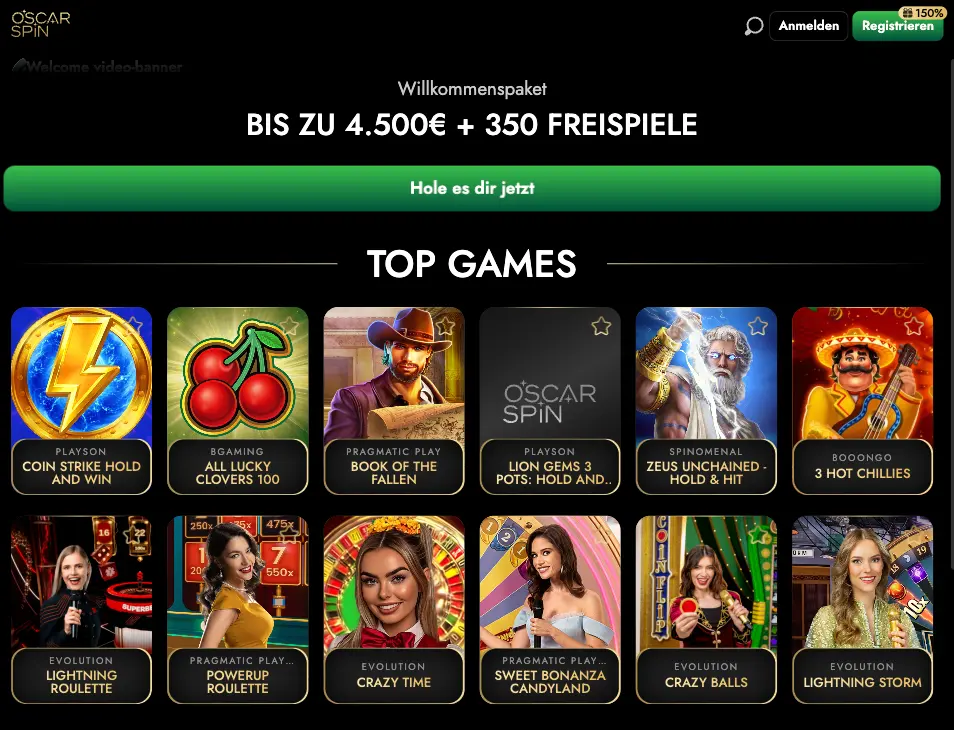
Task: Click the Oscar Spin logo
Action: coord(41,24)
